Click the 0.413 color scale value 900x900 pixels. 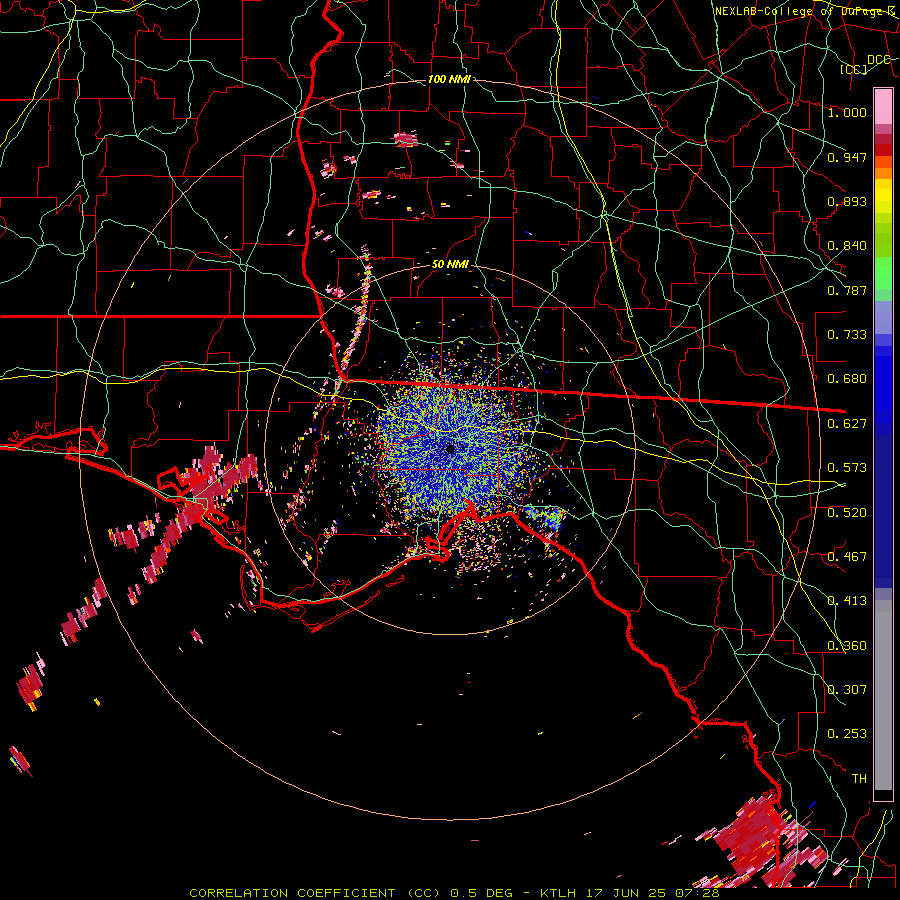(847, 601)
